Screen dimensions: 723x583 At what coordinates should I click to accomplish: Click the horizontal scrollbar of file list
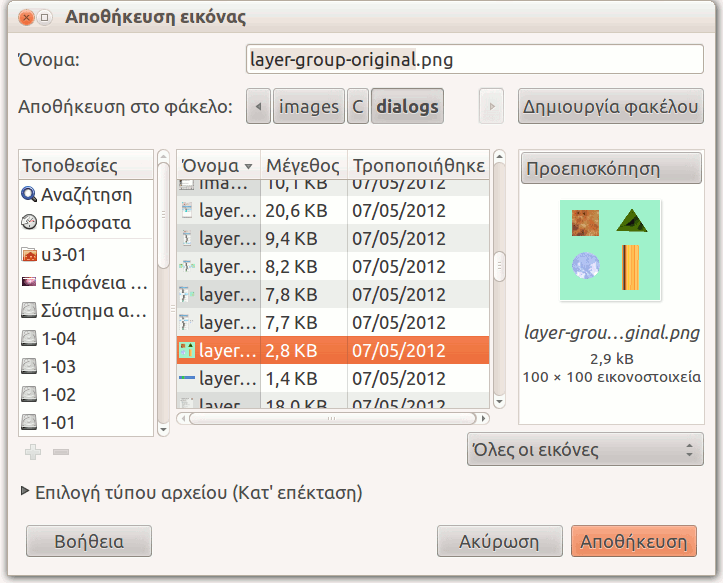(335, 418)
